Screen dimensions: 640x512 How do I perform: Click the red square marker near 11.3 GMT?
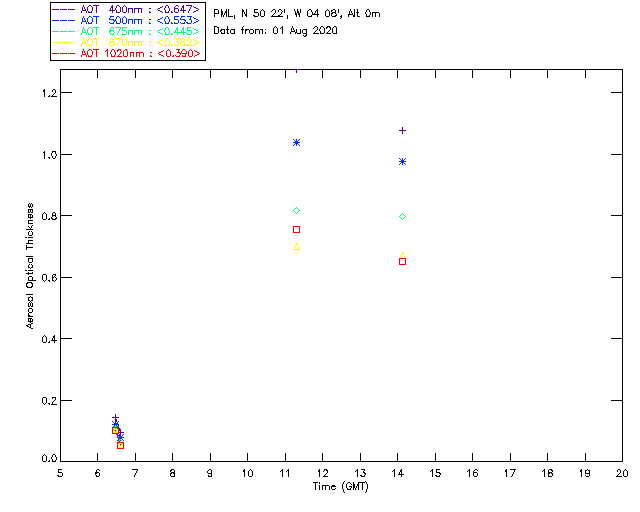297,229
